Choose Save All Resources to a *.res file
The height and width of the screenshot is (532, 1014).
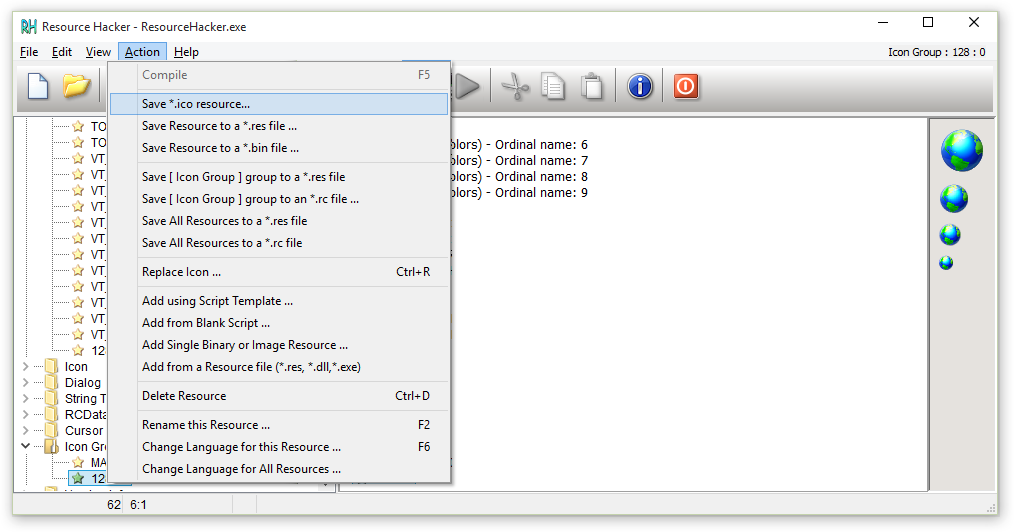click(x=279, y=221)
